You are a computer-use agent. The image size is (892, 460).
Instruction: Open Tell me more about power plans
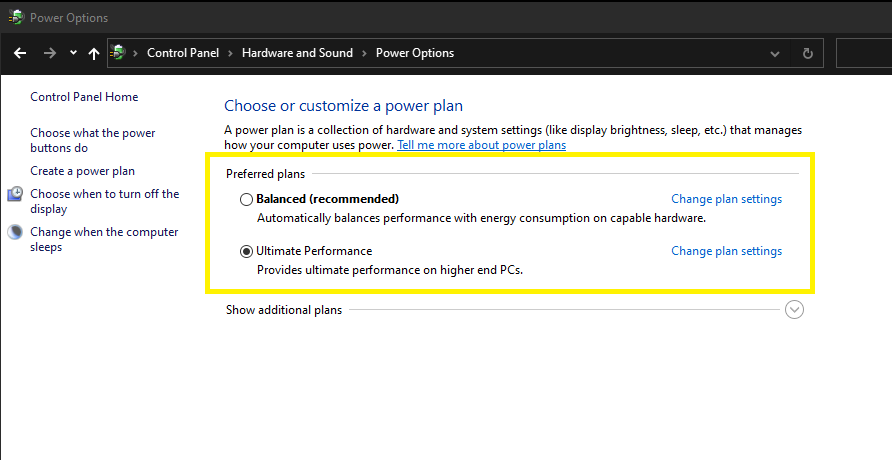click(481, 145)
